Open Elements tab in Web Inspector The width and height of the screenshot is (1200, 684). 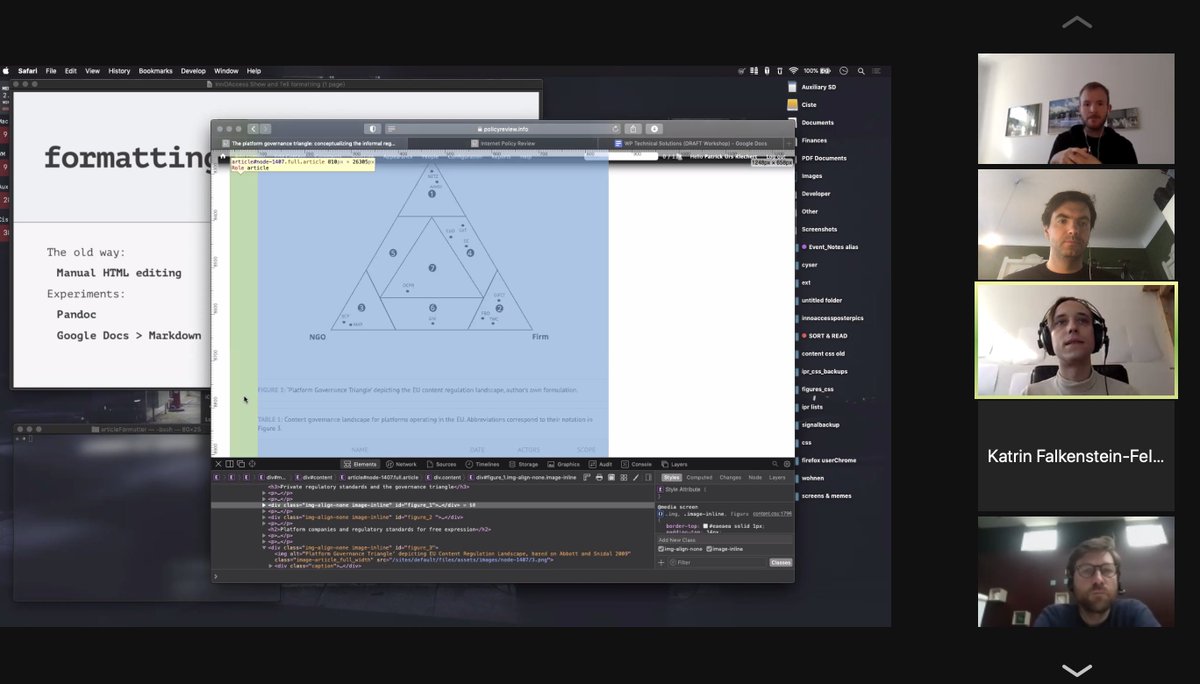361,464
